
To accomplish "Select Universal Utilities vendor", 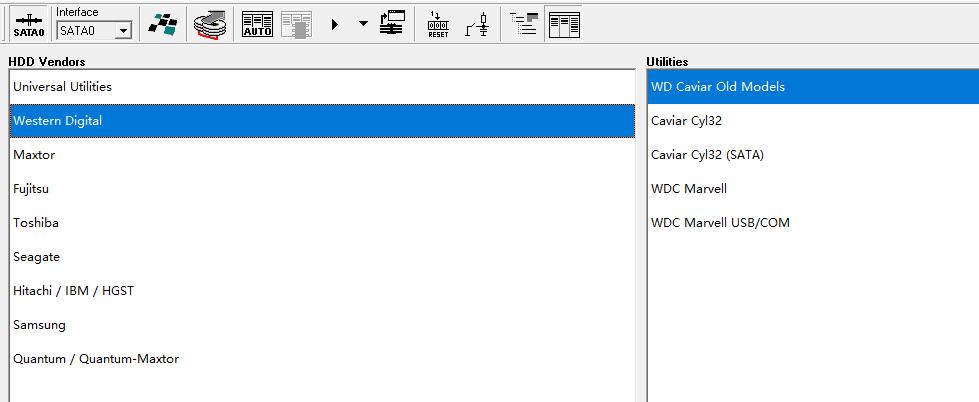I will click(x=323, y=87).
